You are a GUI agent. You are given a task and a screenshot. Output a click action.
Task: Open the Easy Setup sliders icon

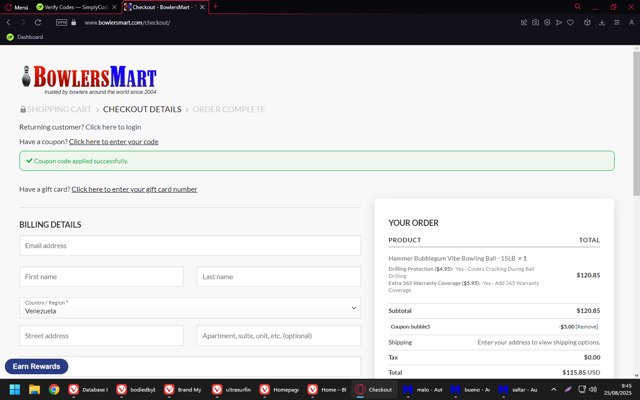point(617,22)
